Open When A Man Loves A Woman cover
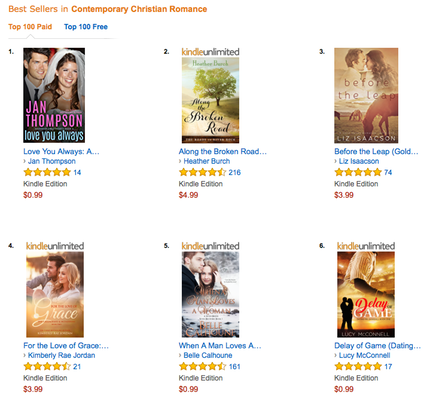Viewport: 430px width, 417px height. (210, 295)
